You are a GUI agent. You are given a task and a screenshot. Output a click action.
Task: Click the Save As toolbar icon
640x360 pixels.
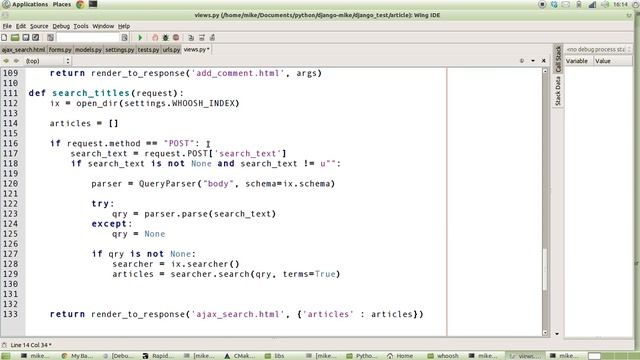36,38
